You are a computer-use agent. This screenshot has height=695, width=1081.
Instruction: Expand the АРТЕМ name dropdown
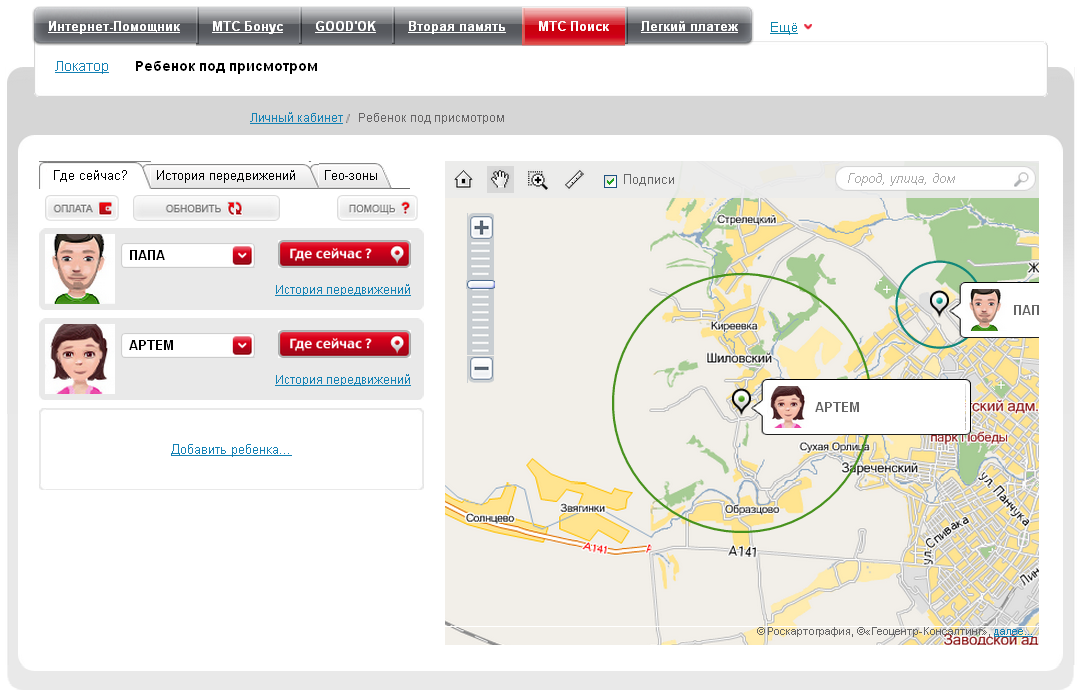(242, 346)
